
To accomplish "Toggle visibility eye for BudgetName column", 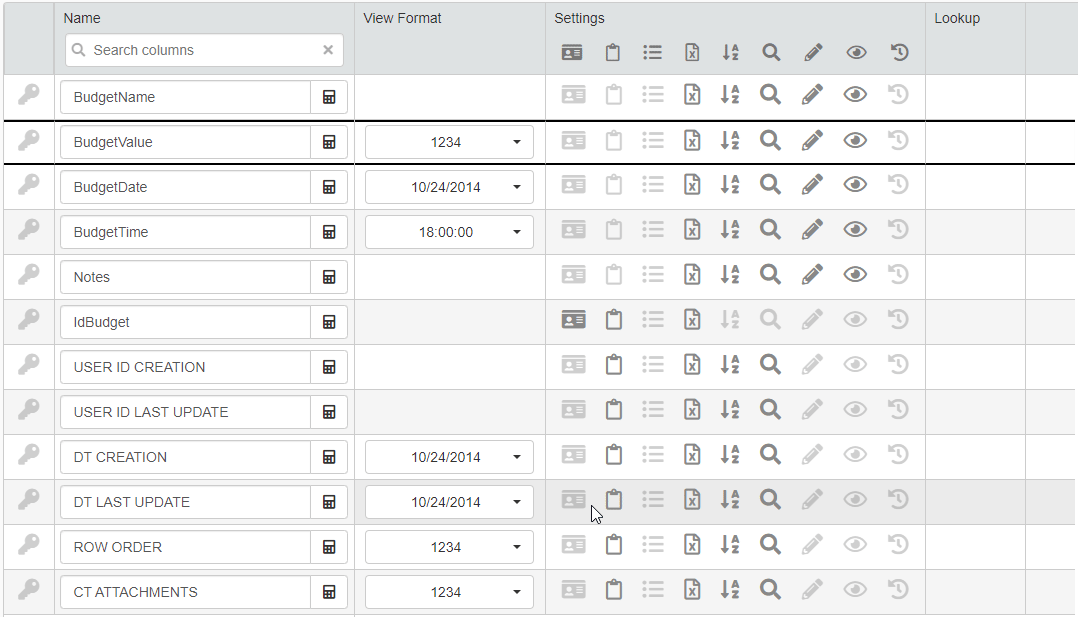I will click(855, 95).
